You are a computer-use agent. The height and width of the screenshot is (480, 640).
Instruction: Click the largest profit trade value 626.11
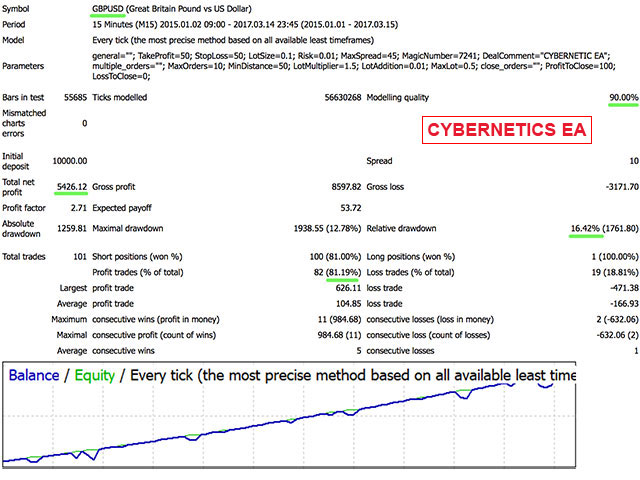pyautogui.click(x=344, y=285)
